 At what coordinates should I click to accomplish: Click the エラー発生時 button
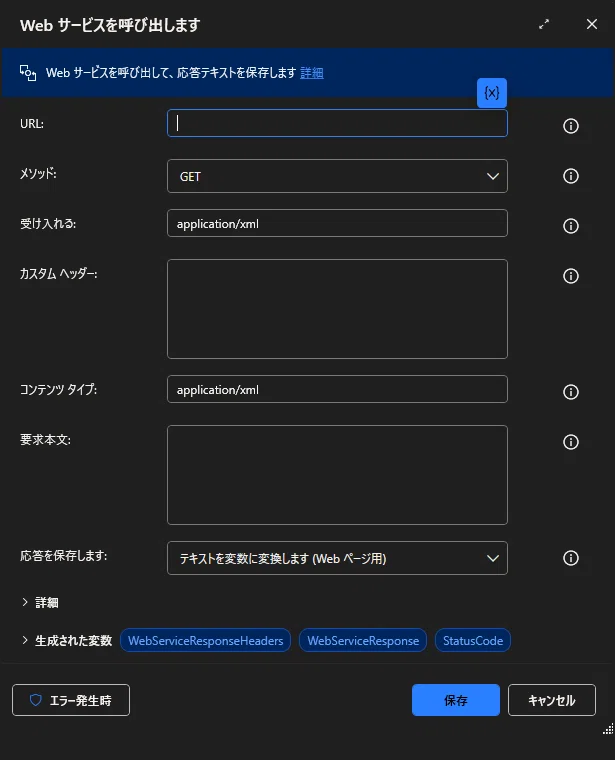click(71, 700)
